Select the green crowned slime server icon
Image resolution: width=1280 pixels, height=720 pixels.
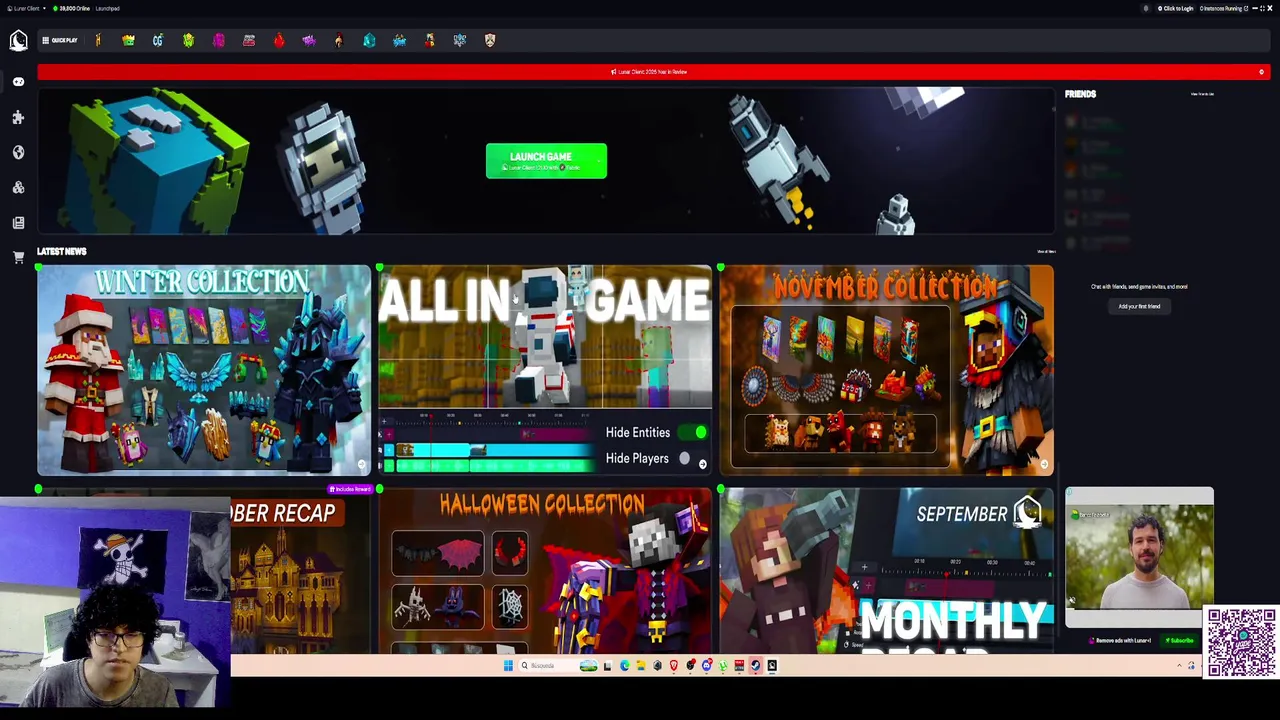point(128,40)
